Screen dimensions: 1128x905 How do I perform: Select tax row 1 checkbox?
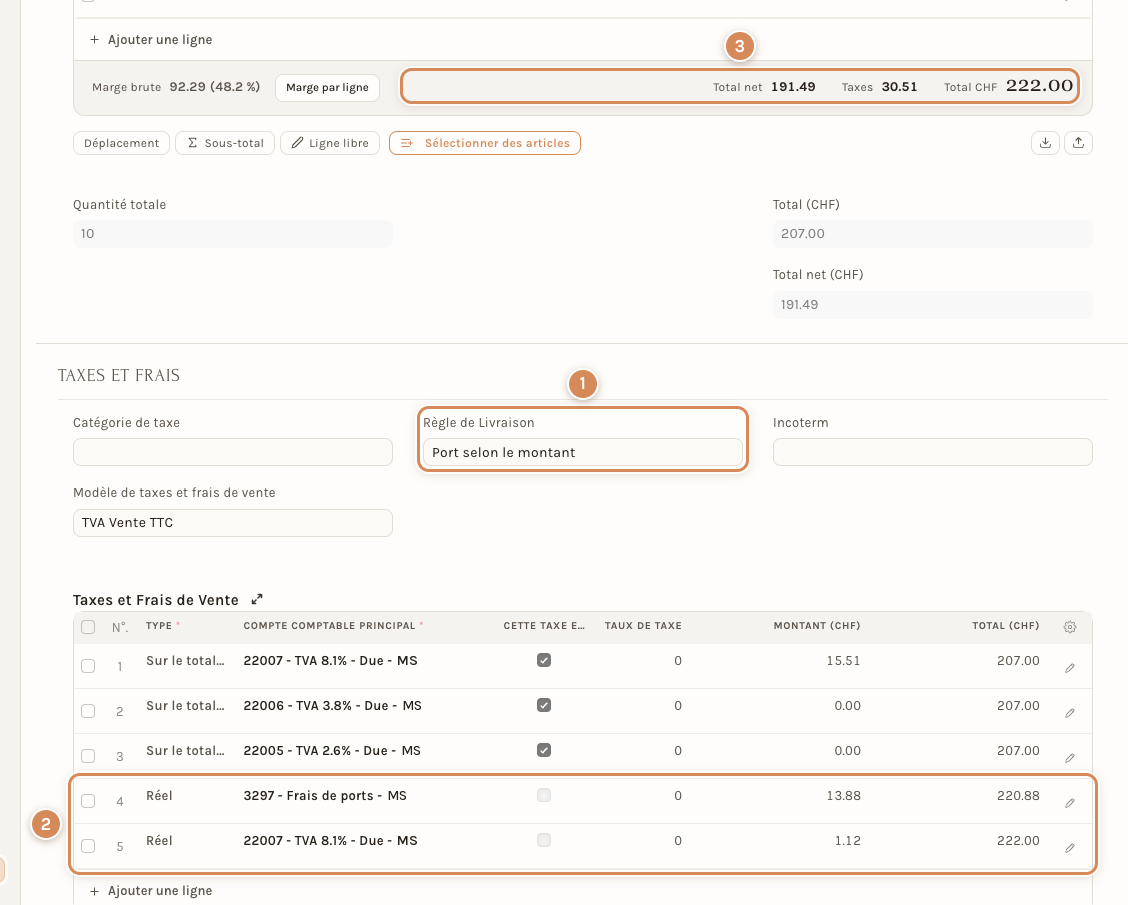88,666
